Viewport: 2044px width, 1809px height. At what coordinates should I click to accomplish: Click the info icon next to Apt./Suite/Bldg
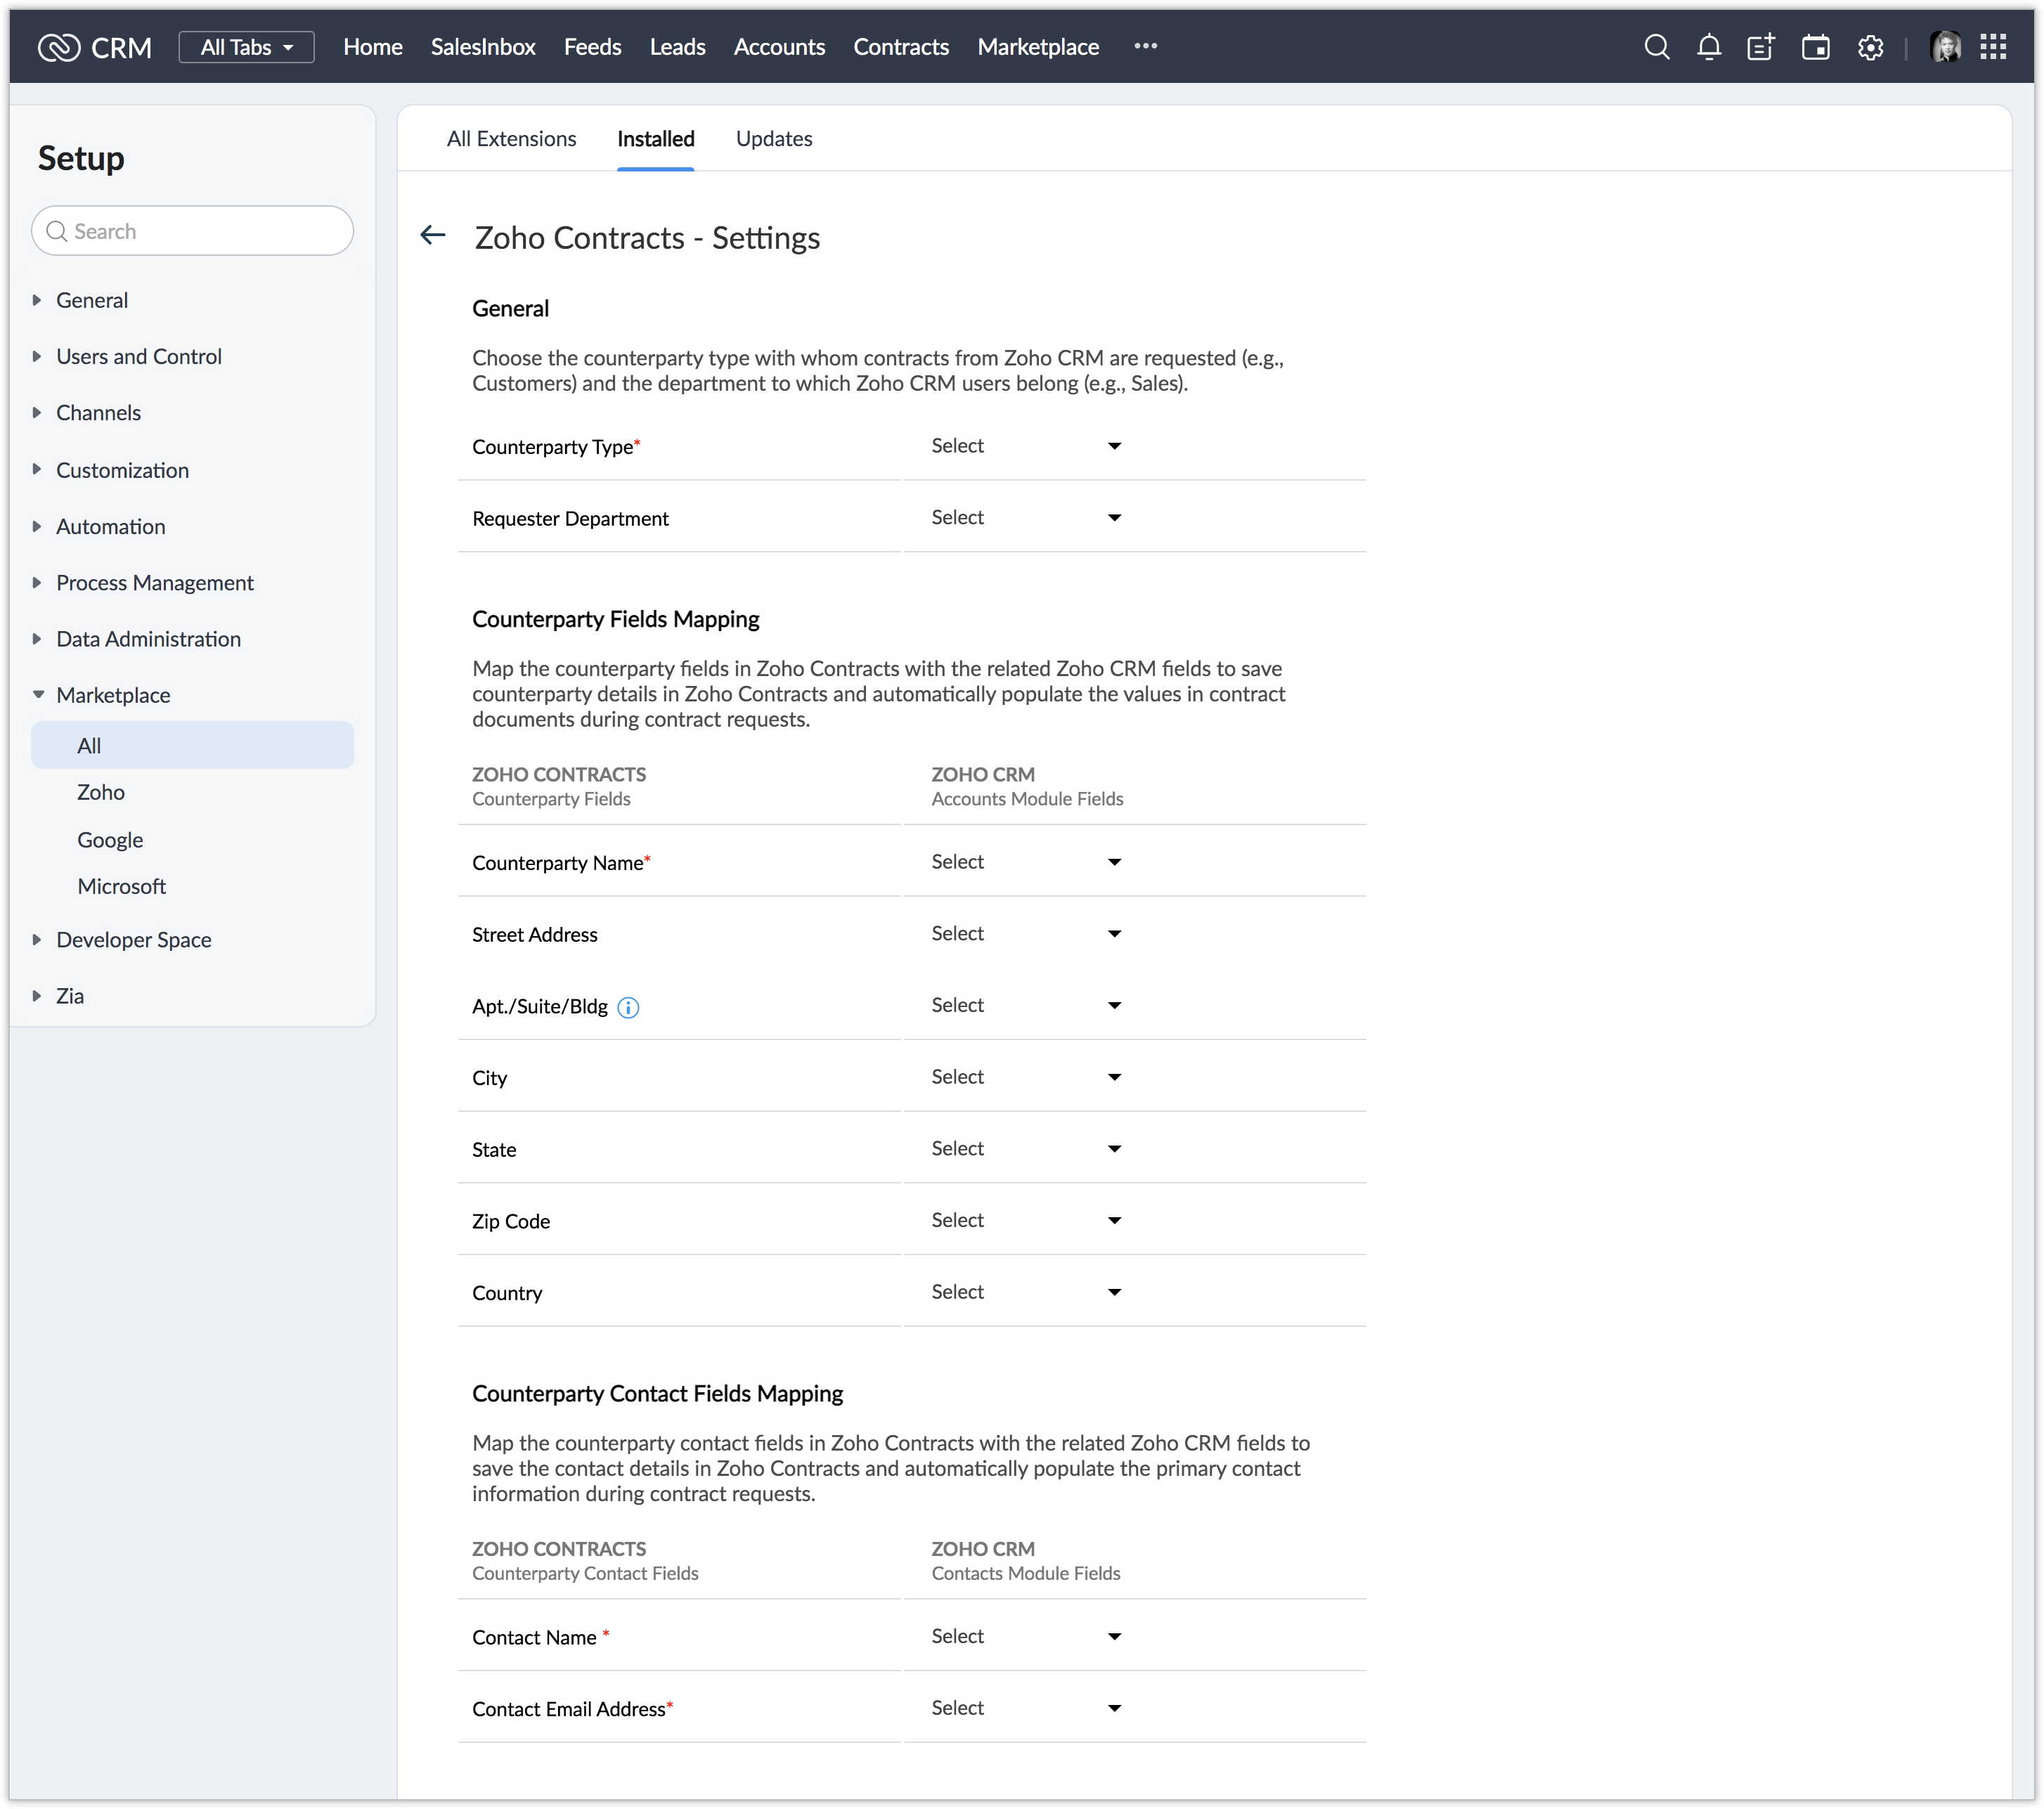pos(628,1008)
